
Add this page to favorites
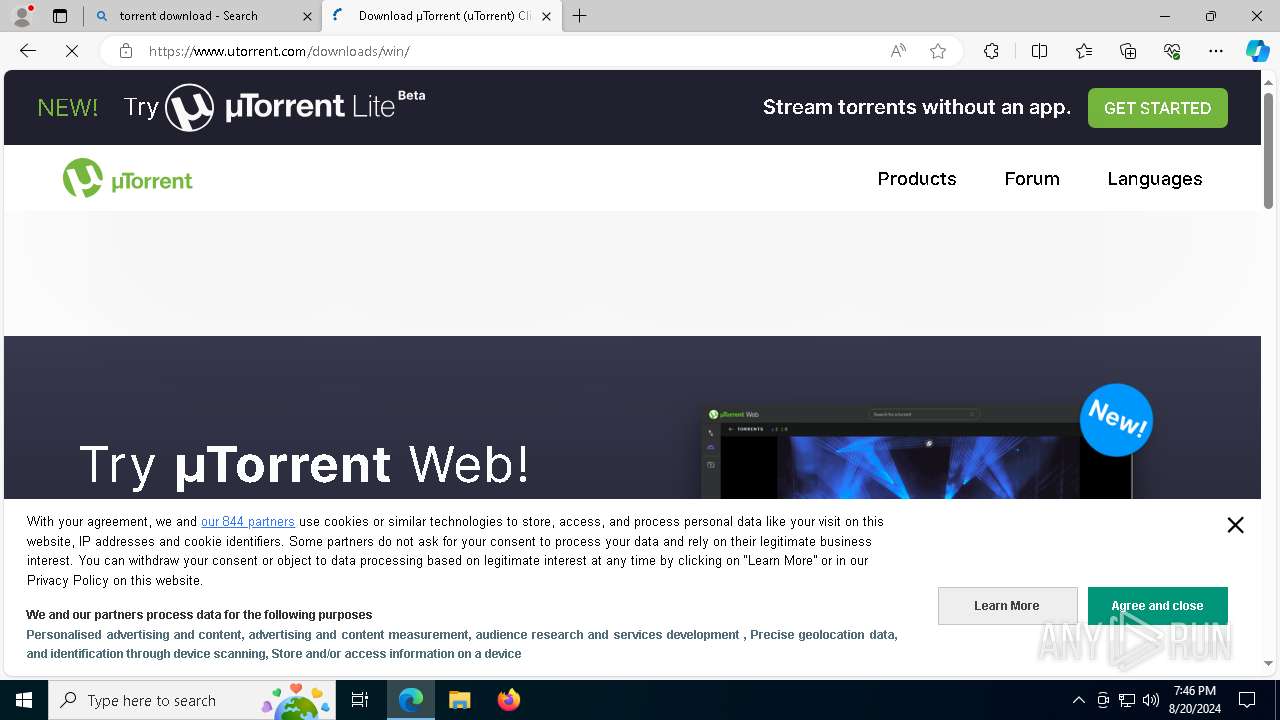click(938, 51)
